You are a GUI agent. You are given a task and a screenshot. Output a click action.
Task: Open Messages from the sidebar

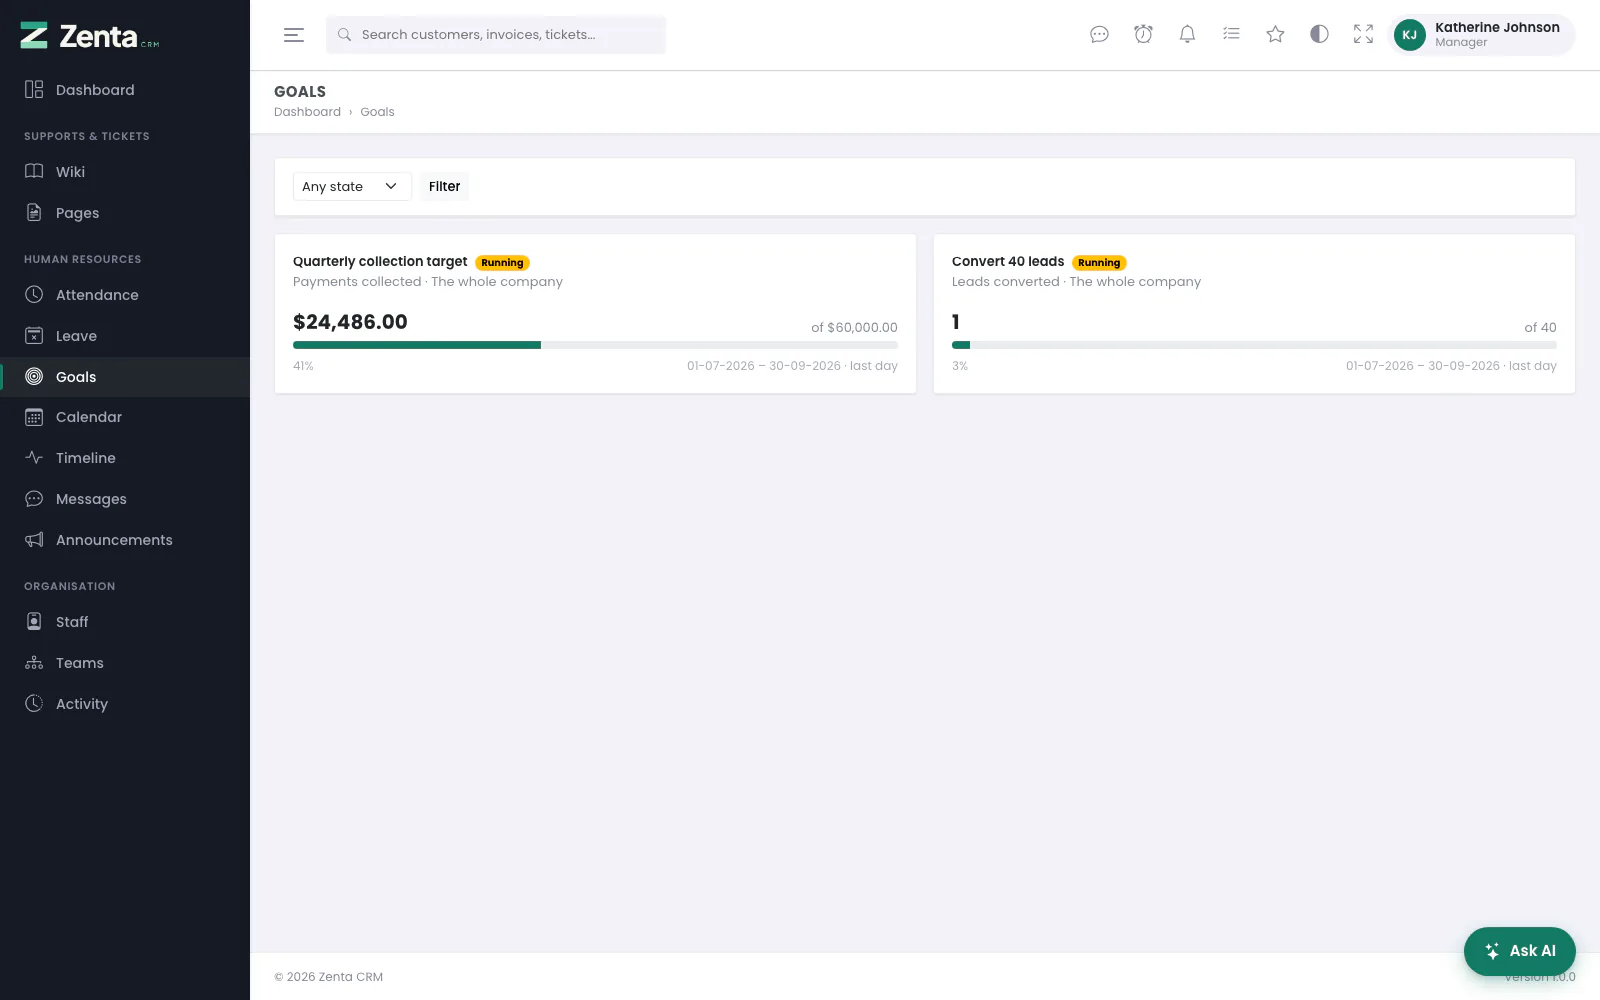125,499
